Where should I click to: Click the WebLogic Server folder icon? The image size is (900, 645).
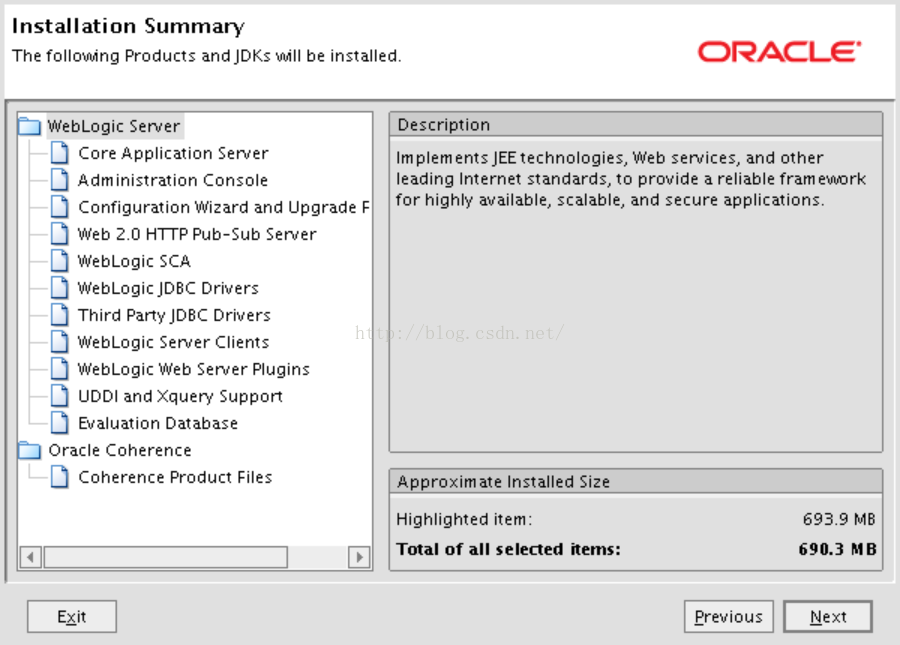point(30,126)
